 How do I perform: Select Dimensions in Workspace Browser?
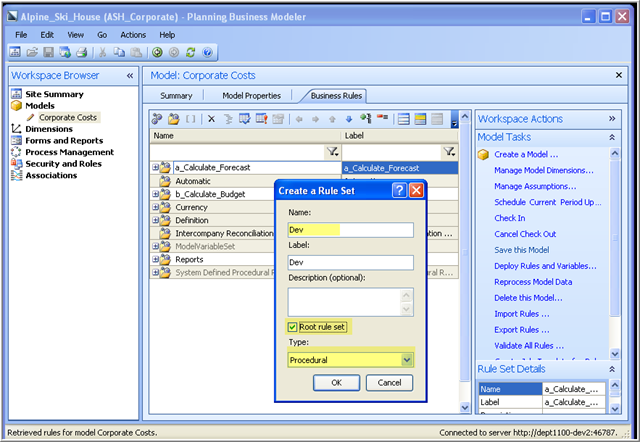pos(49,129)
